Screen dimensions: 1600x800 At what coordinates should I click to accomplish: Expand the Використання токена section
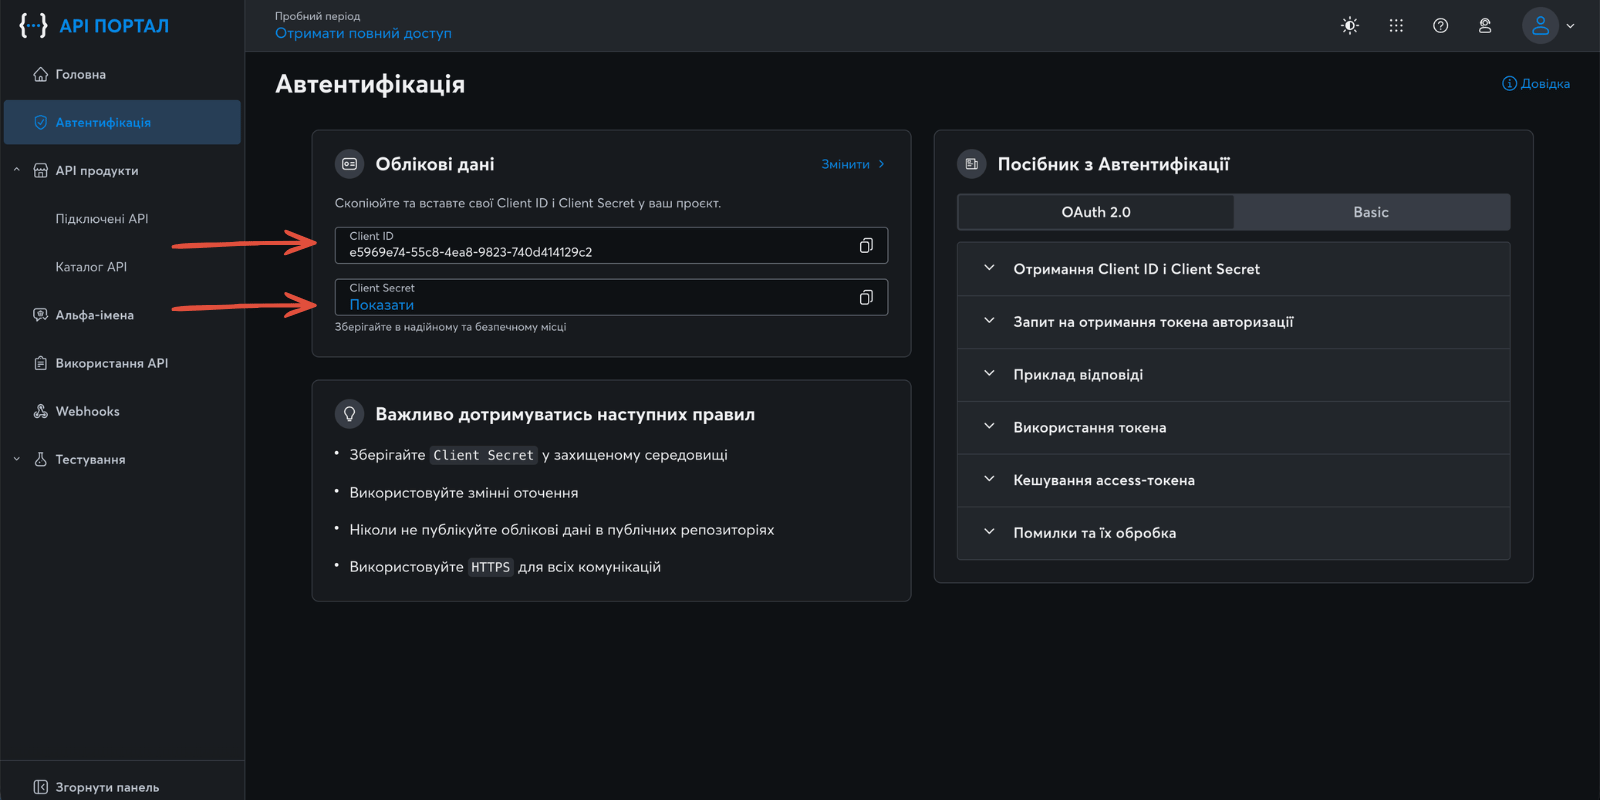coord(1233,428)
